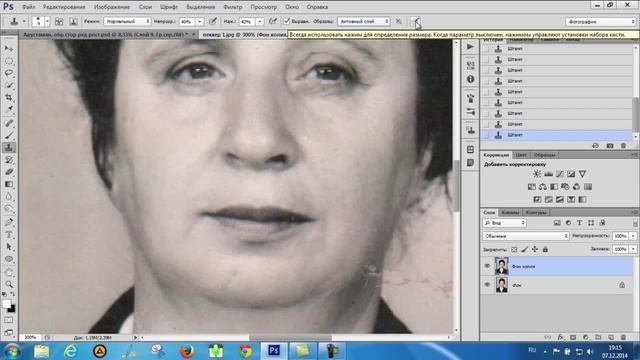Open the Info panel icon
The height and width of the screenshot is (360, 640).
point(470,79)
